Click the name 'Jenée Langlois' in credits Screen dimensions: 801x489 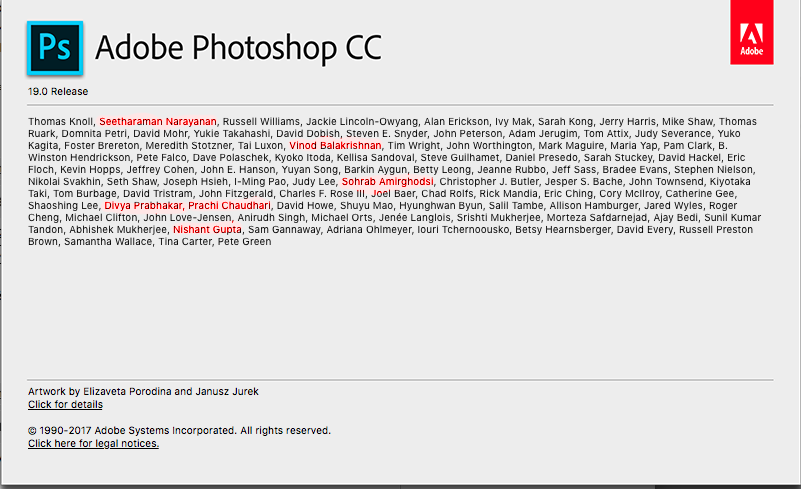tap(415, 218)
